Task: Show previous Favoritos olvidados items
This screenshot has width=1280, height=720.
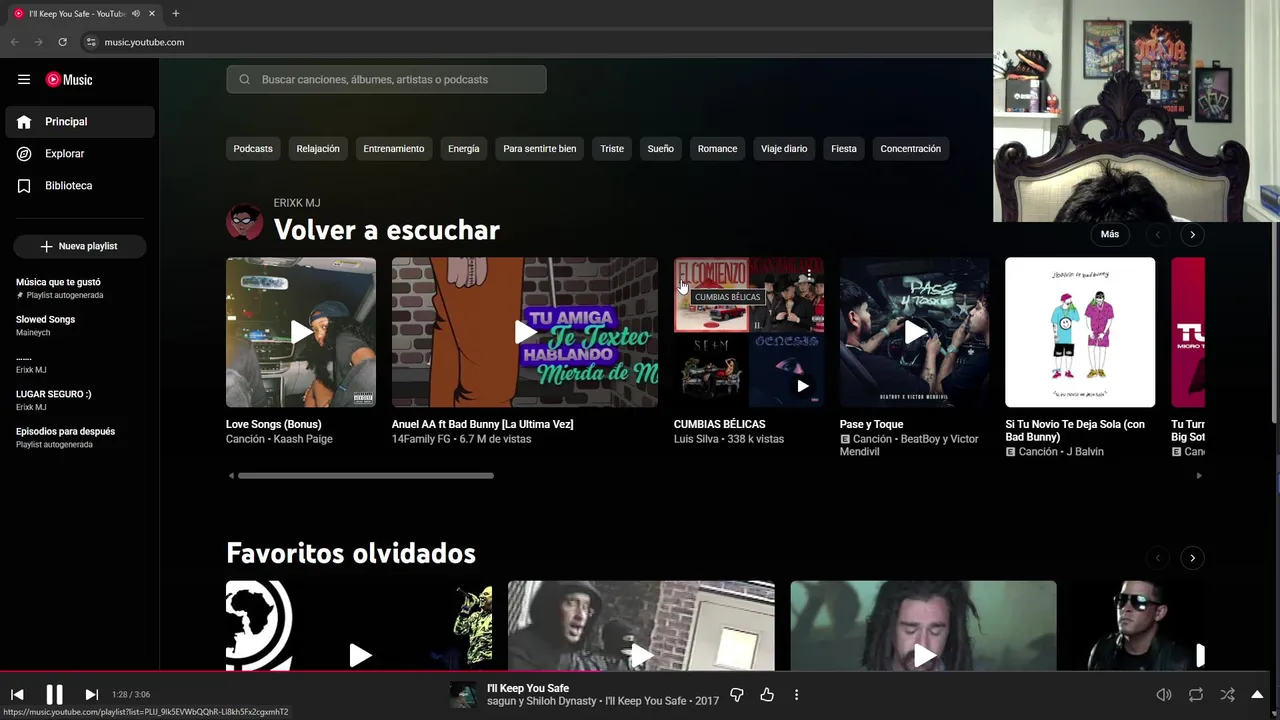Action: point(1158,558)
